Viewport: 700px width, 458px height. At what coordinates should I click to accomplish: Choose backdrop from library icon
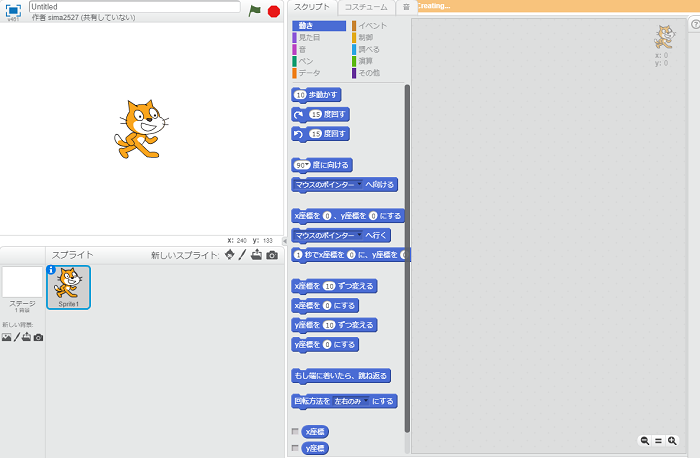[x=6, y=337]
